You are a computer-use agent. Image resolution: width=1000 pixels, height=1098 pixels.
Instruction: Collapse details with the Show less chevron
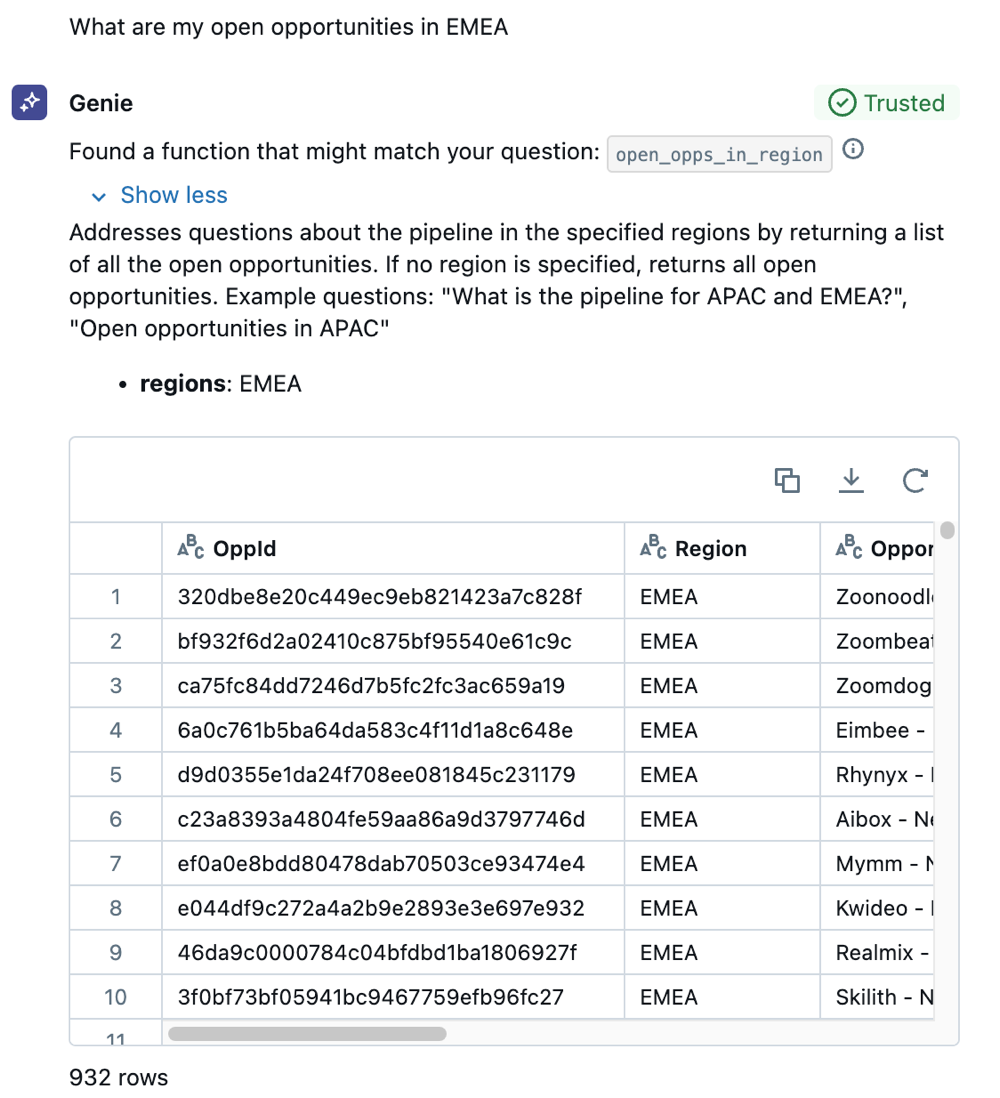click(97, 196)
